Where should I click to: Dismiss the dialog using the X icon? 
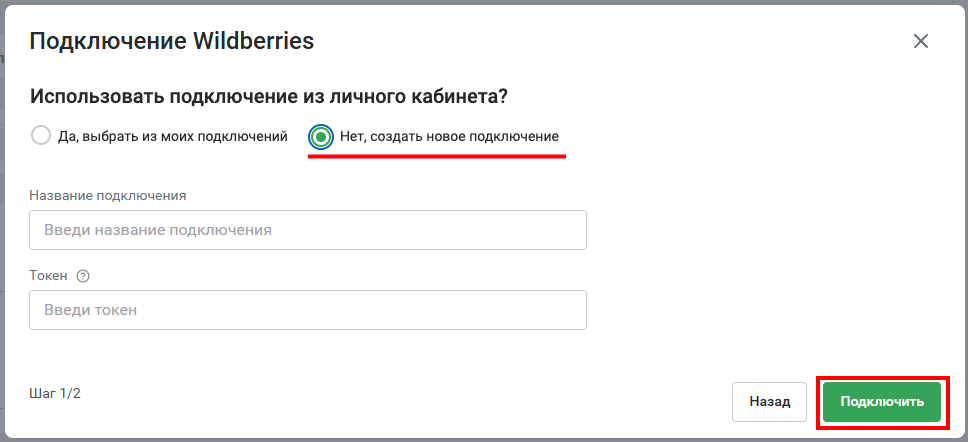click(x=920, y=41)
